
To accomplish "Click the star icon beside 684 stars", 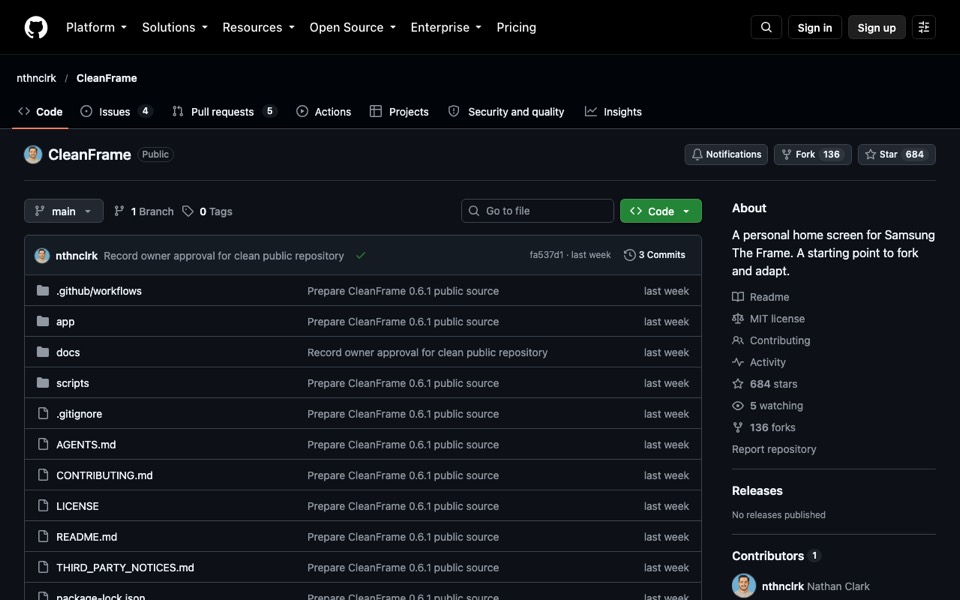I will click(738, 384).
